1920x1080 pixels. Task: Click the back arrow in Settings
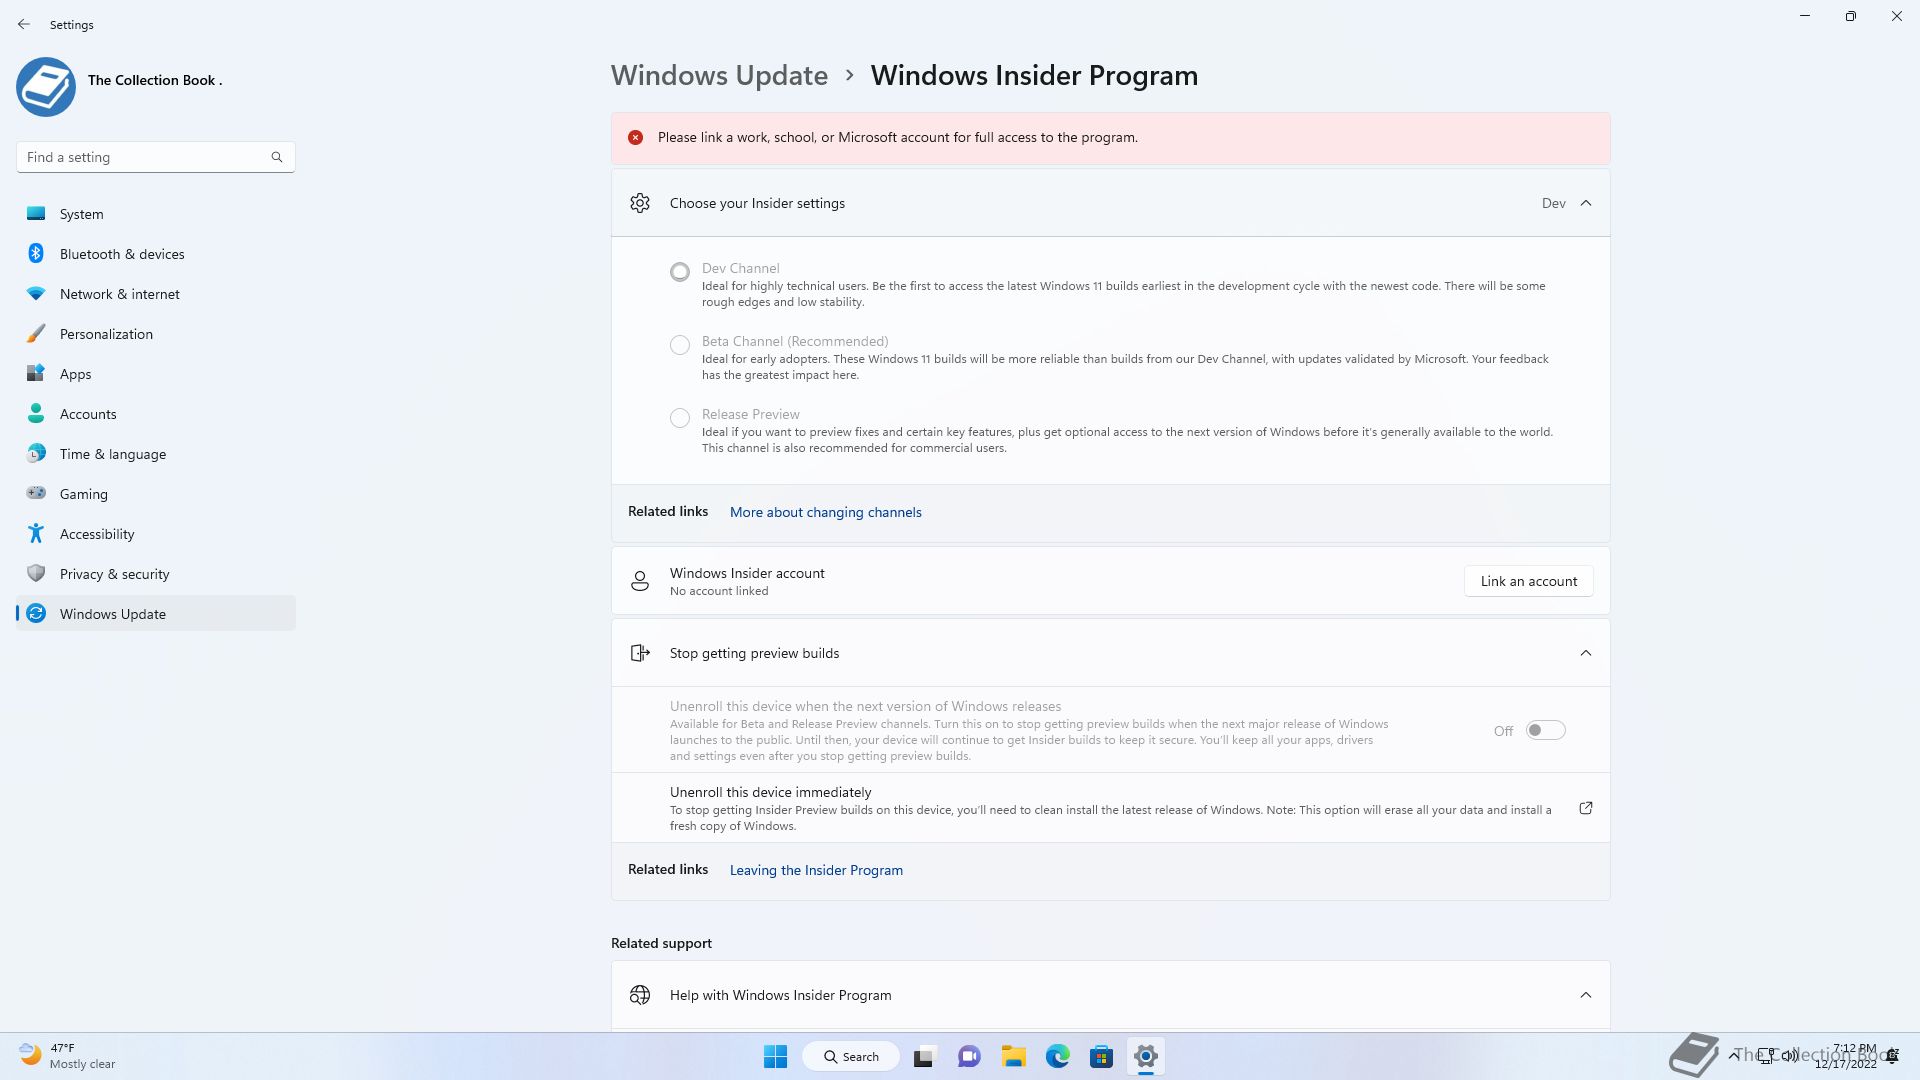pos(24,24)
